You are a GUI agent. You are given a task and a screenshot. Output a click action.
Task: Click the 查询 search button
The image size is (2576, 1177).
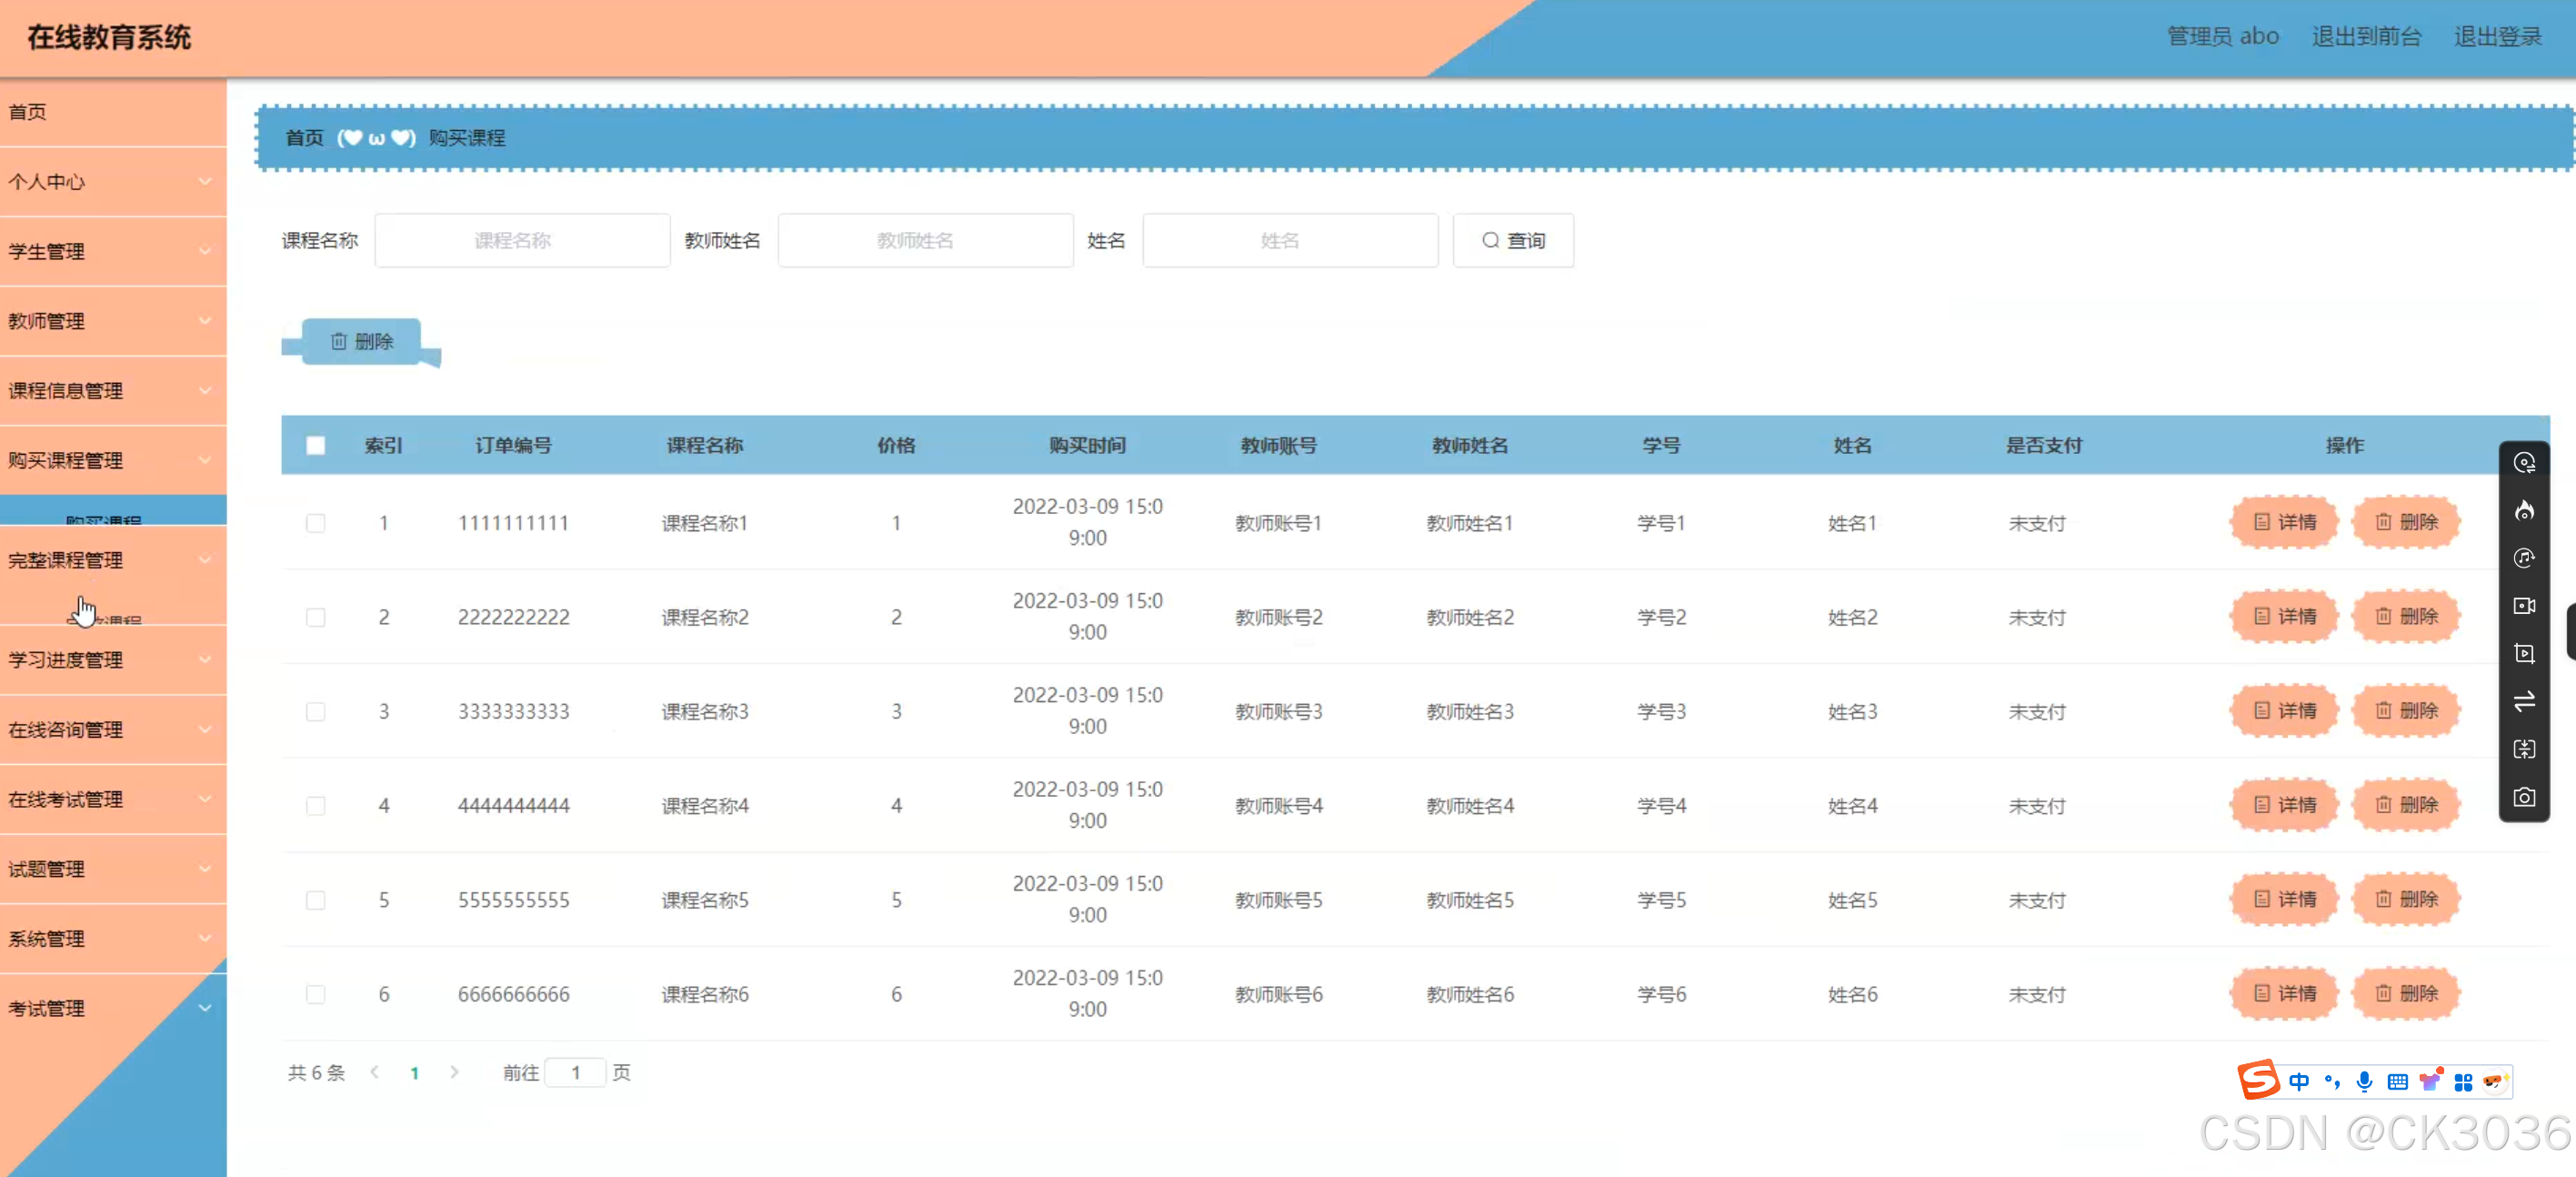(x=1512, y=240)
